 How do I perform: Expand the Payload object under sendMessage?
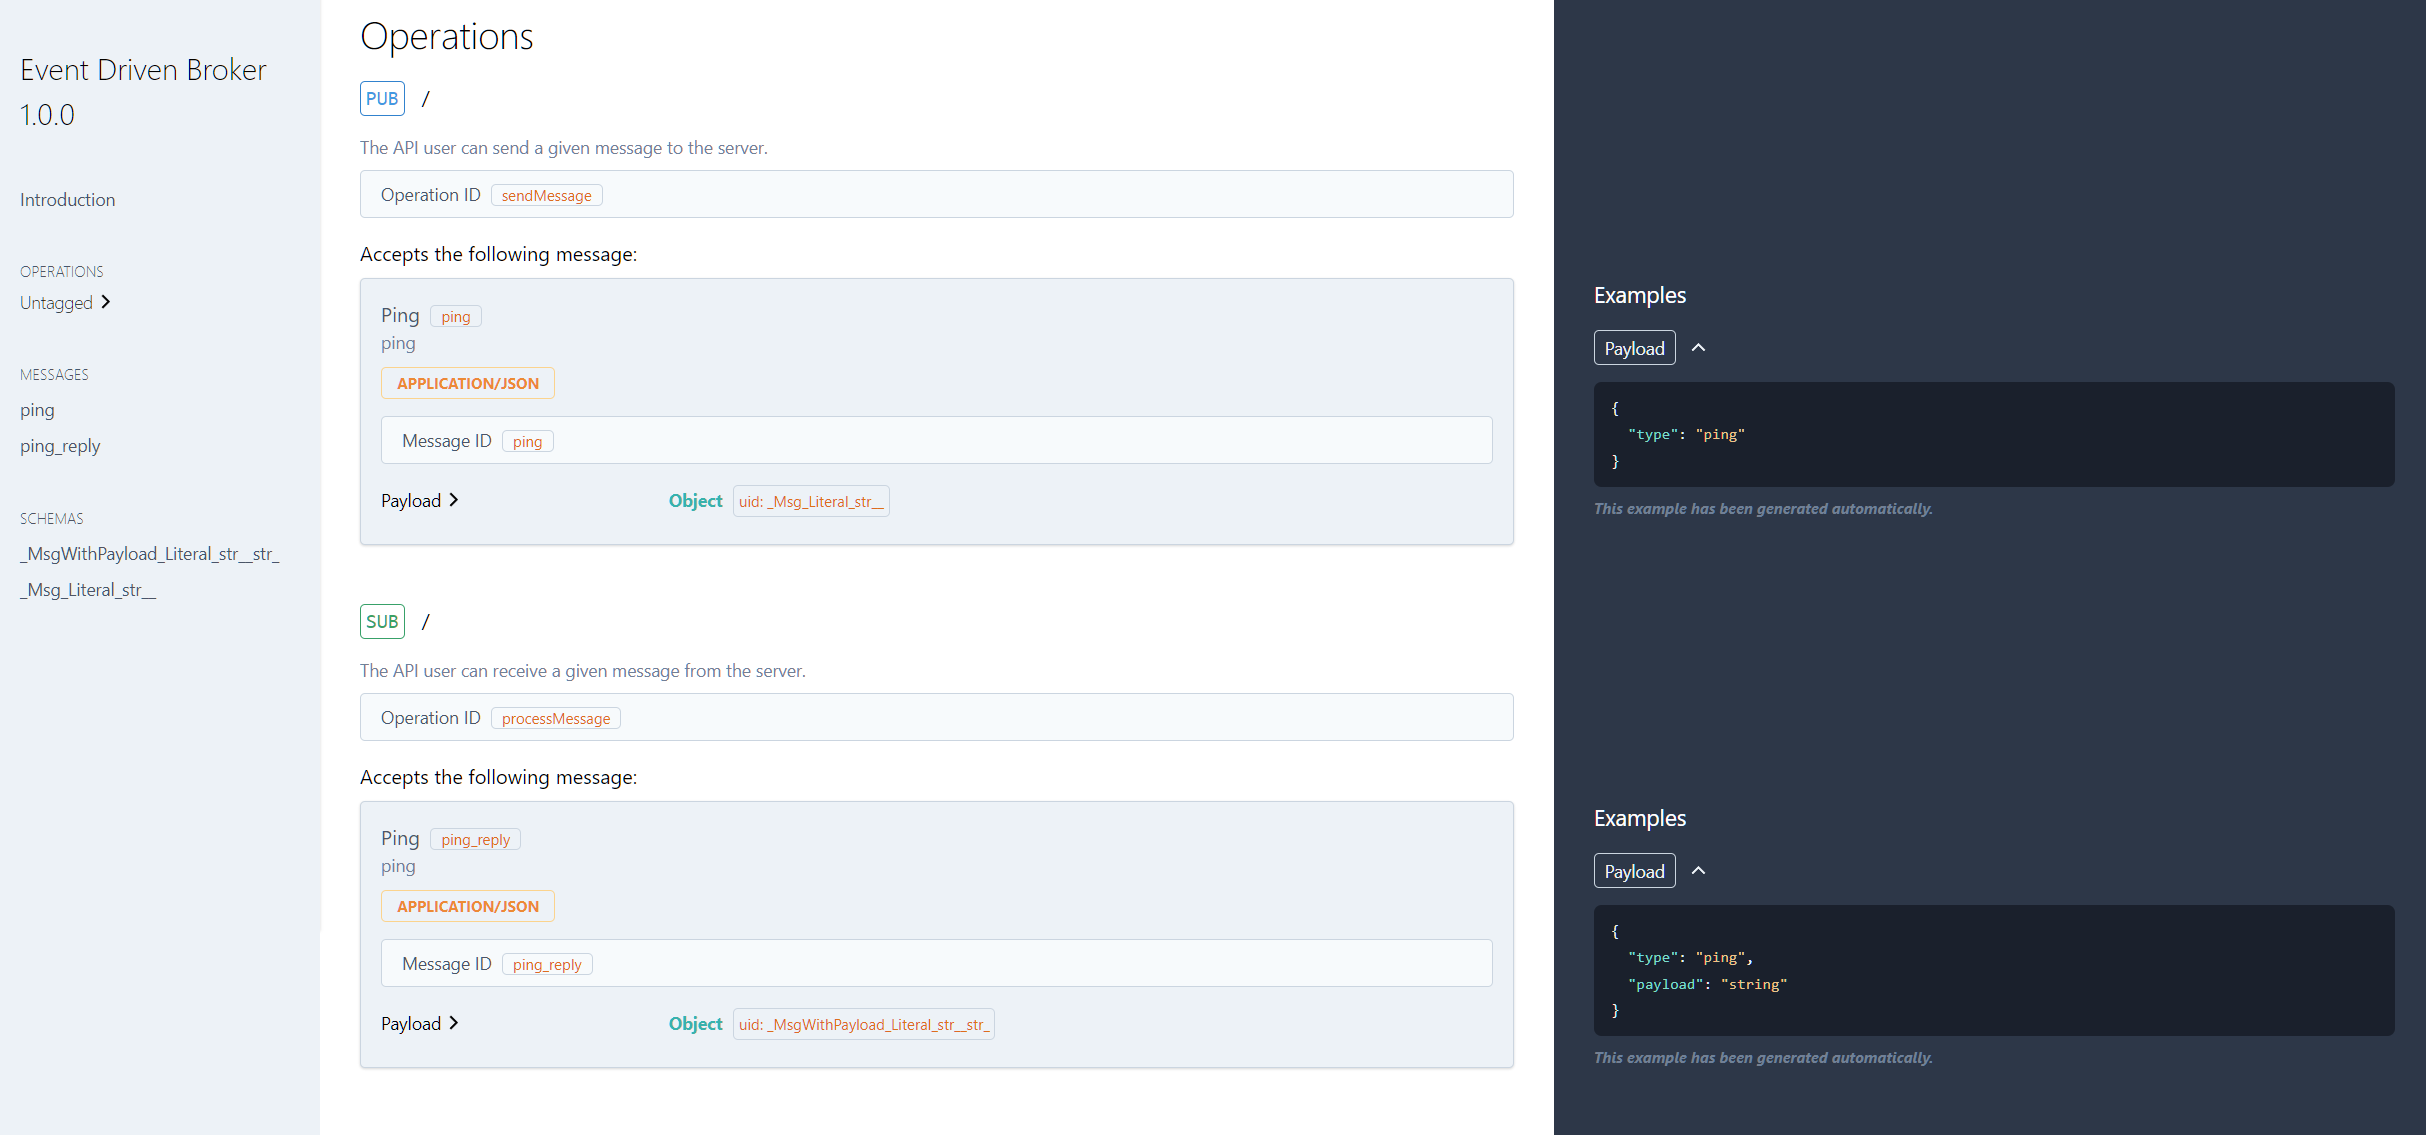(419, 500)
